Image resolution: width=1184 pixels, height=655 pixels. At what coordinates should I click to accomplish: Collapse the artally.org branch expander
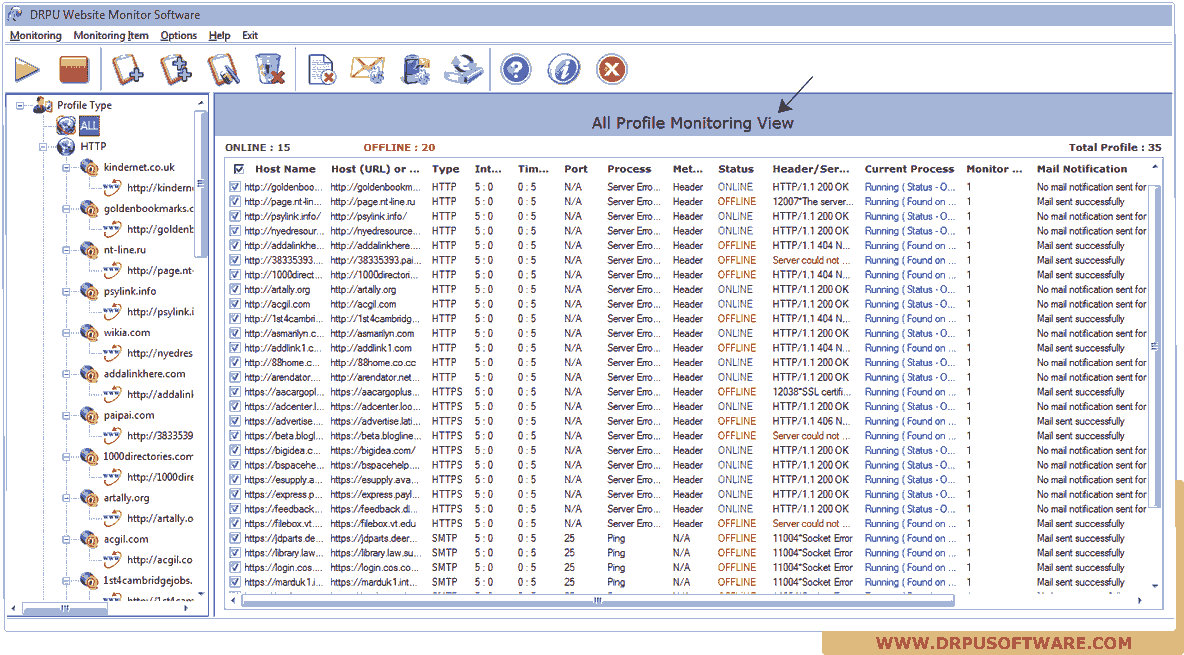click(x=66, y=498)
